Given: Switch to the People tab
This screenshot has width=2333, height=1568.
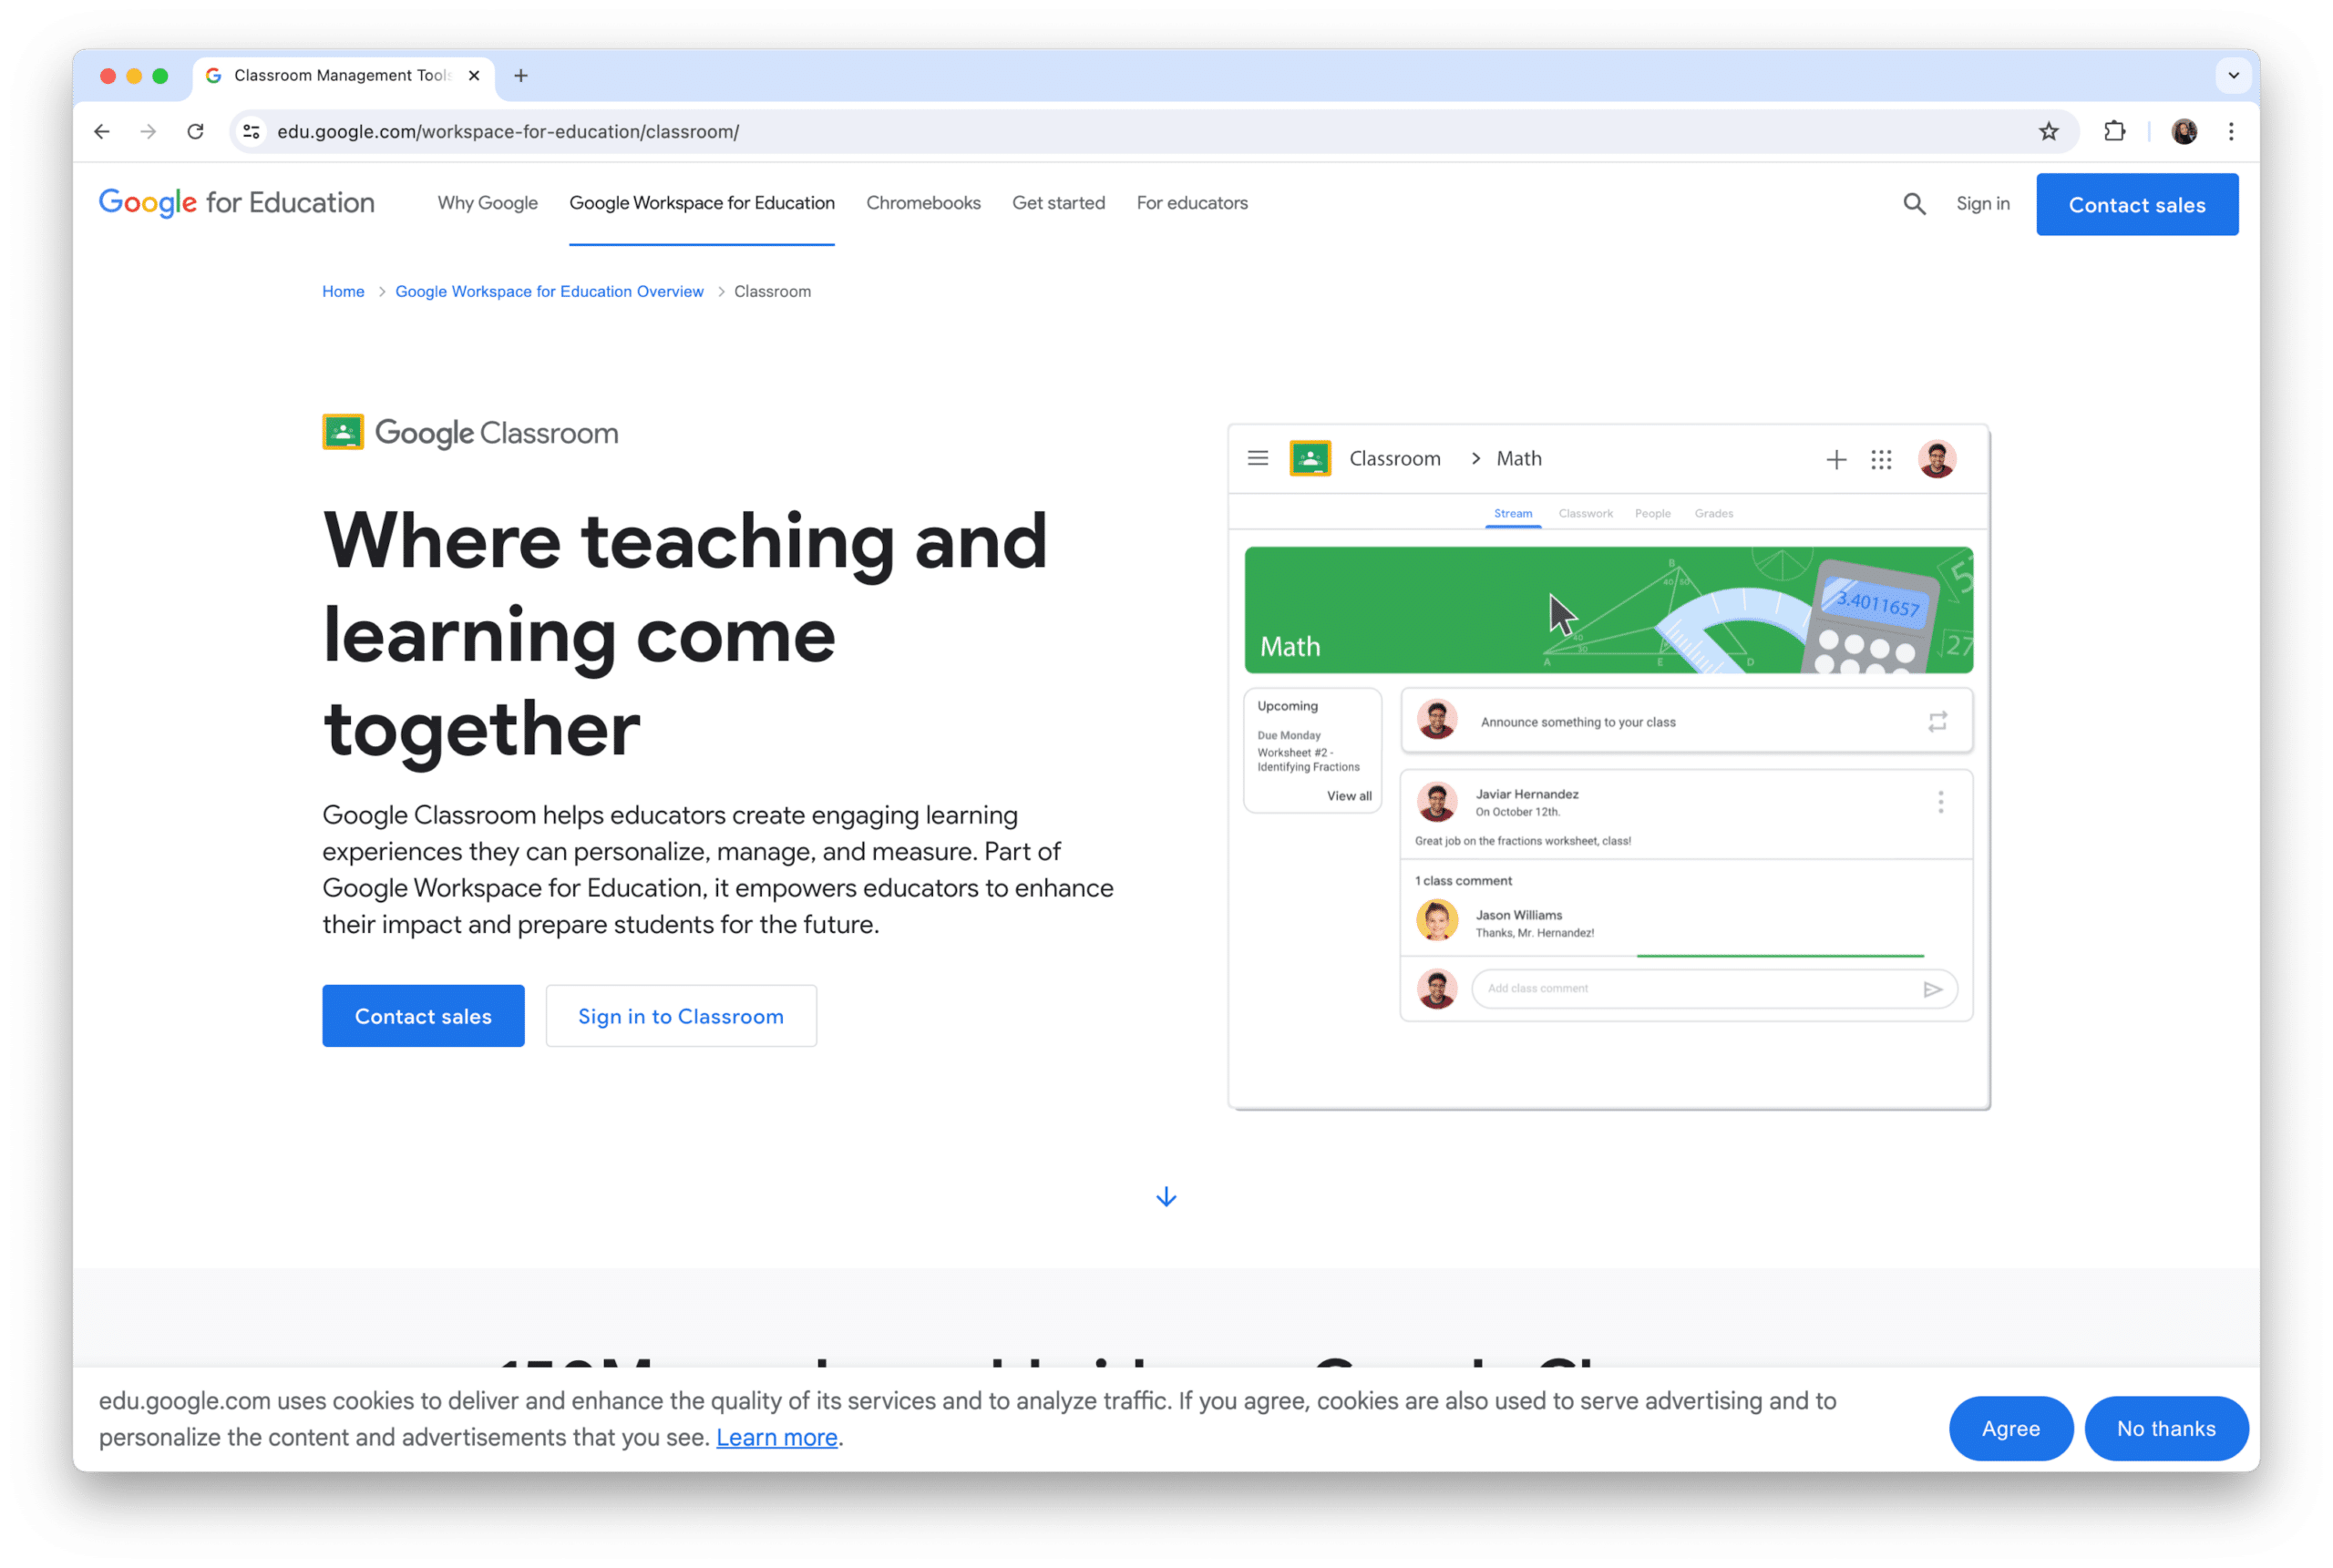Looking at the screenshot, I should 1650,513.
